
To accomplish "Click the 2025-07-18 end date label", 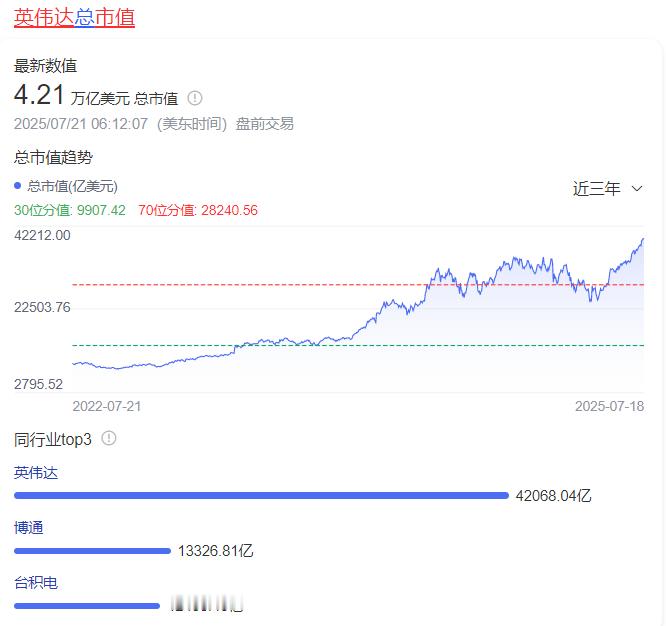I will 610,406.
